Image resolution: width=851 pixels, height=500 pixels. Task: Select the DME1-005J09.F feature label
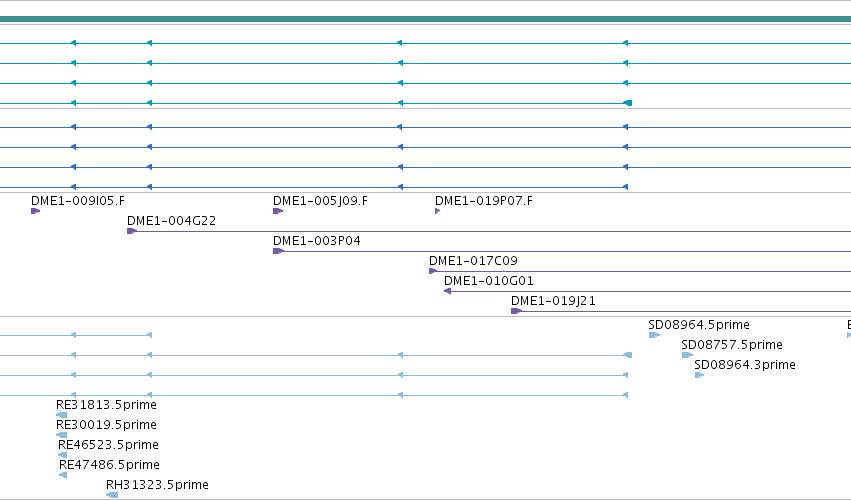click(x=320, y=201)
